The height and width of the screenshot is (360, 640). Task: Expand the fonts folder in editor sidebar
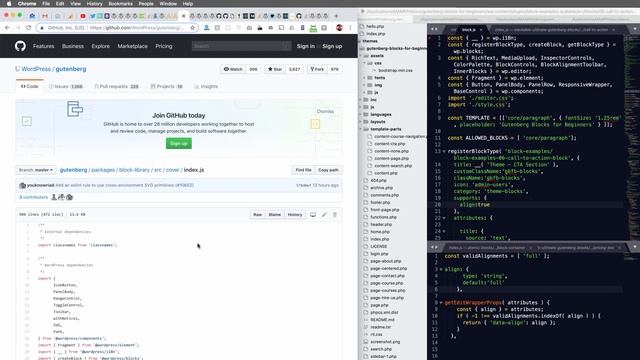(x=365, y=78)
